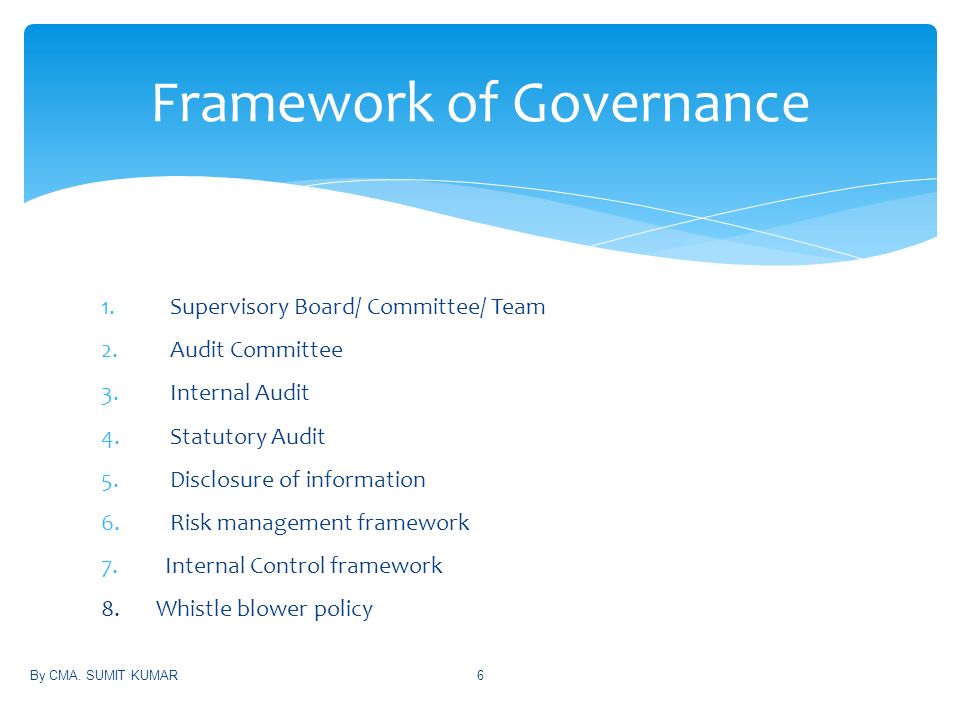Select 'Disclosure of information' text
The height and width of the screenshot is (720, 960).
tap(298, 479)
